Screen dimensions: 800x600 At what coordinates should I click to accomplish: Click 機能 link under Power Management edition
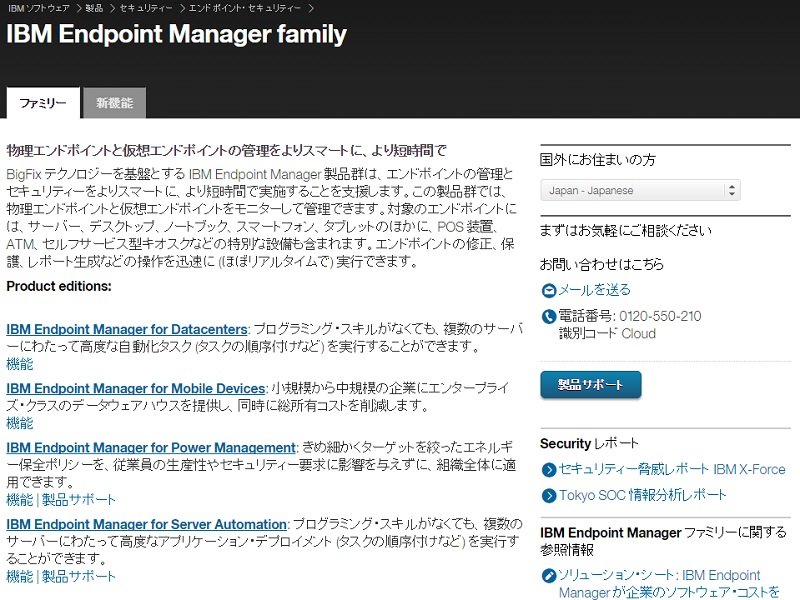point(19,499)
